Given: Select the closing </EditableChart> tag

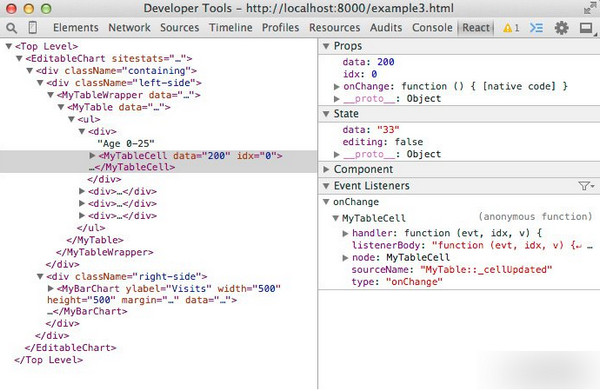Looking at the screenshot, I should pos(70,348).
